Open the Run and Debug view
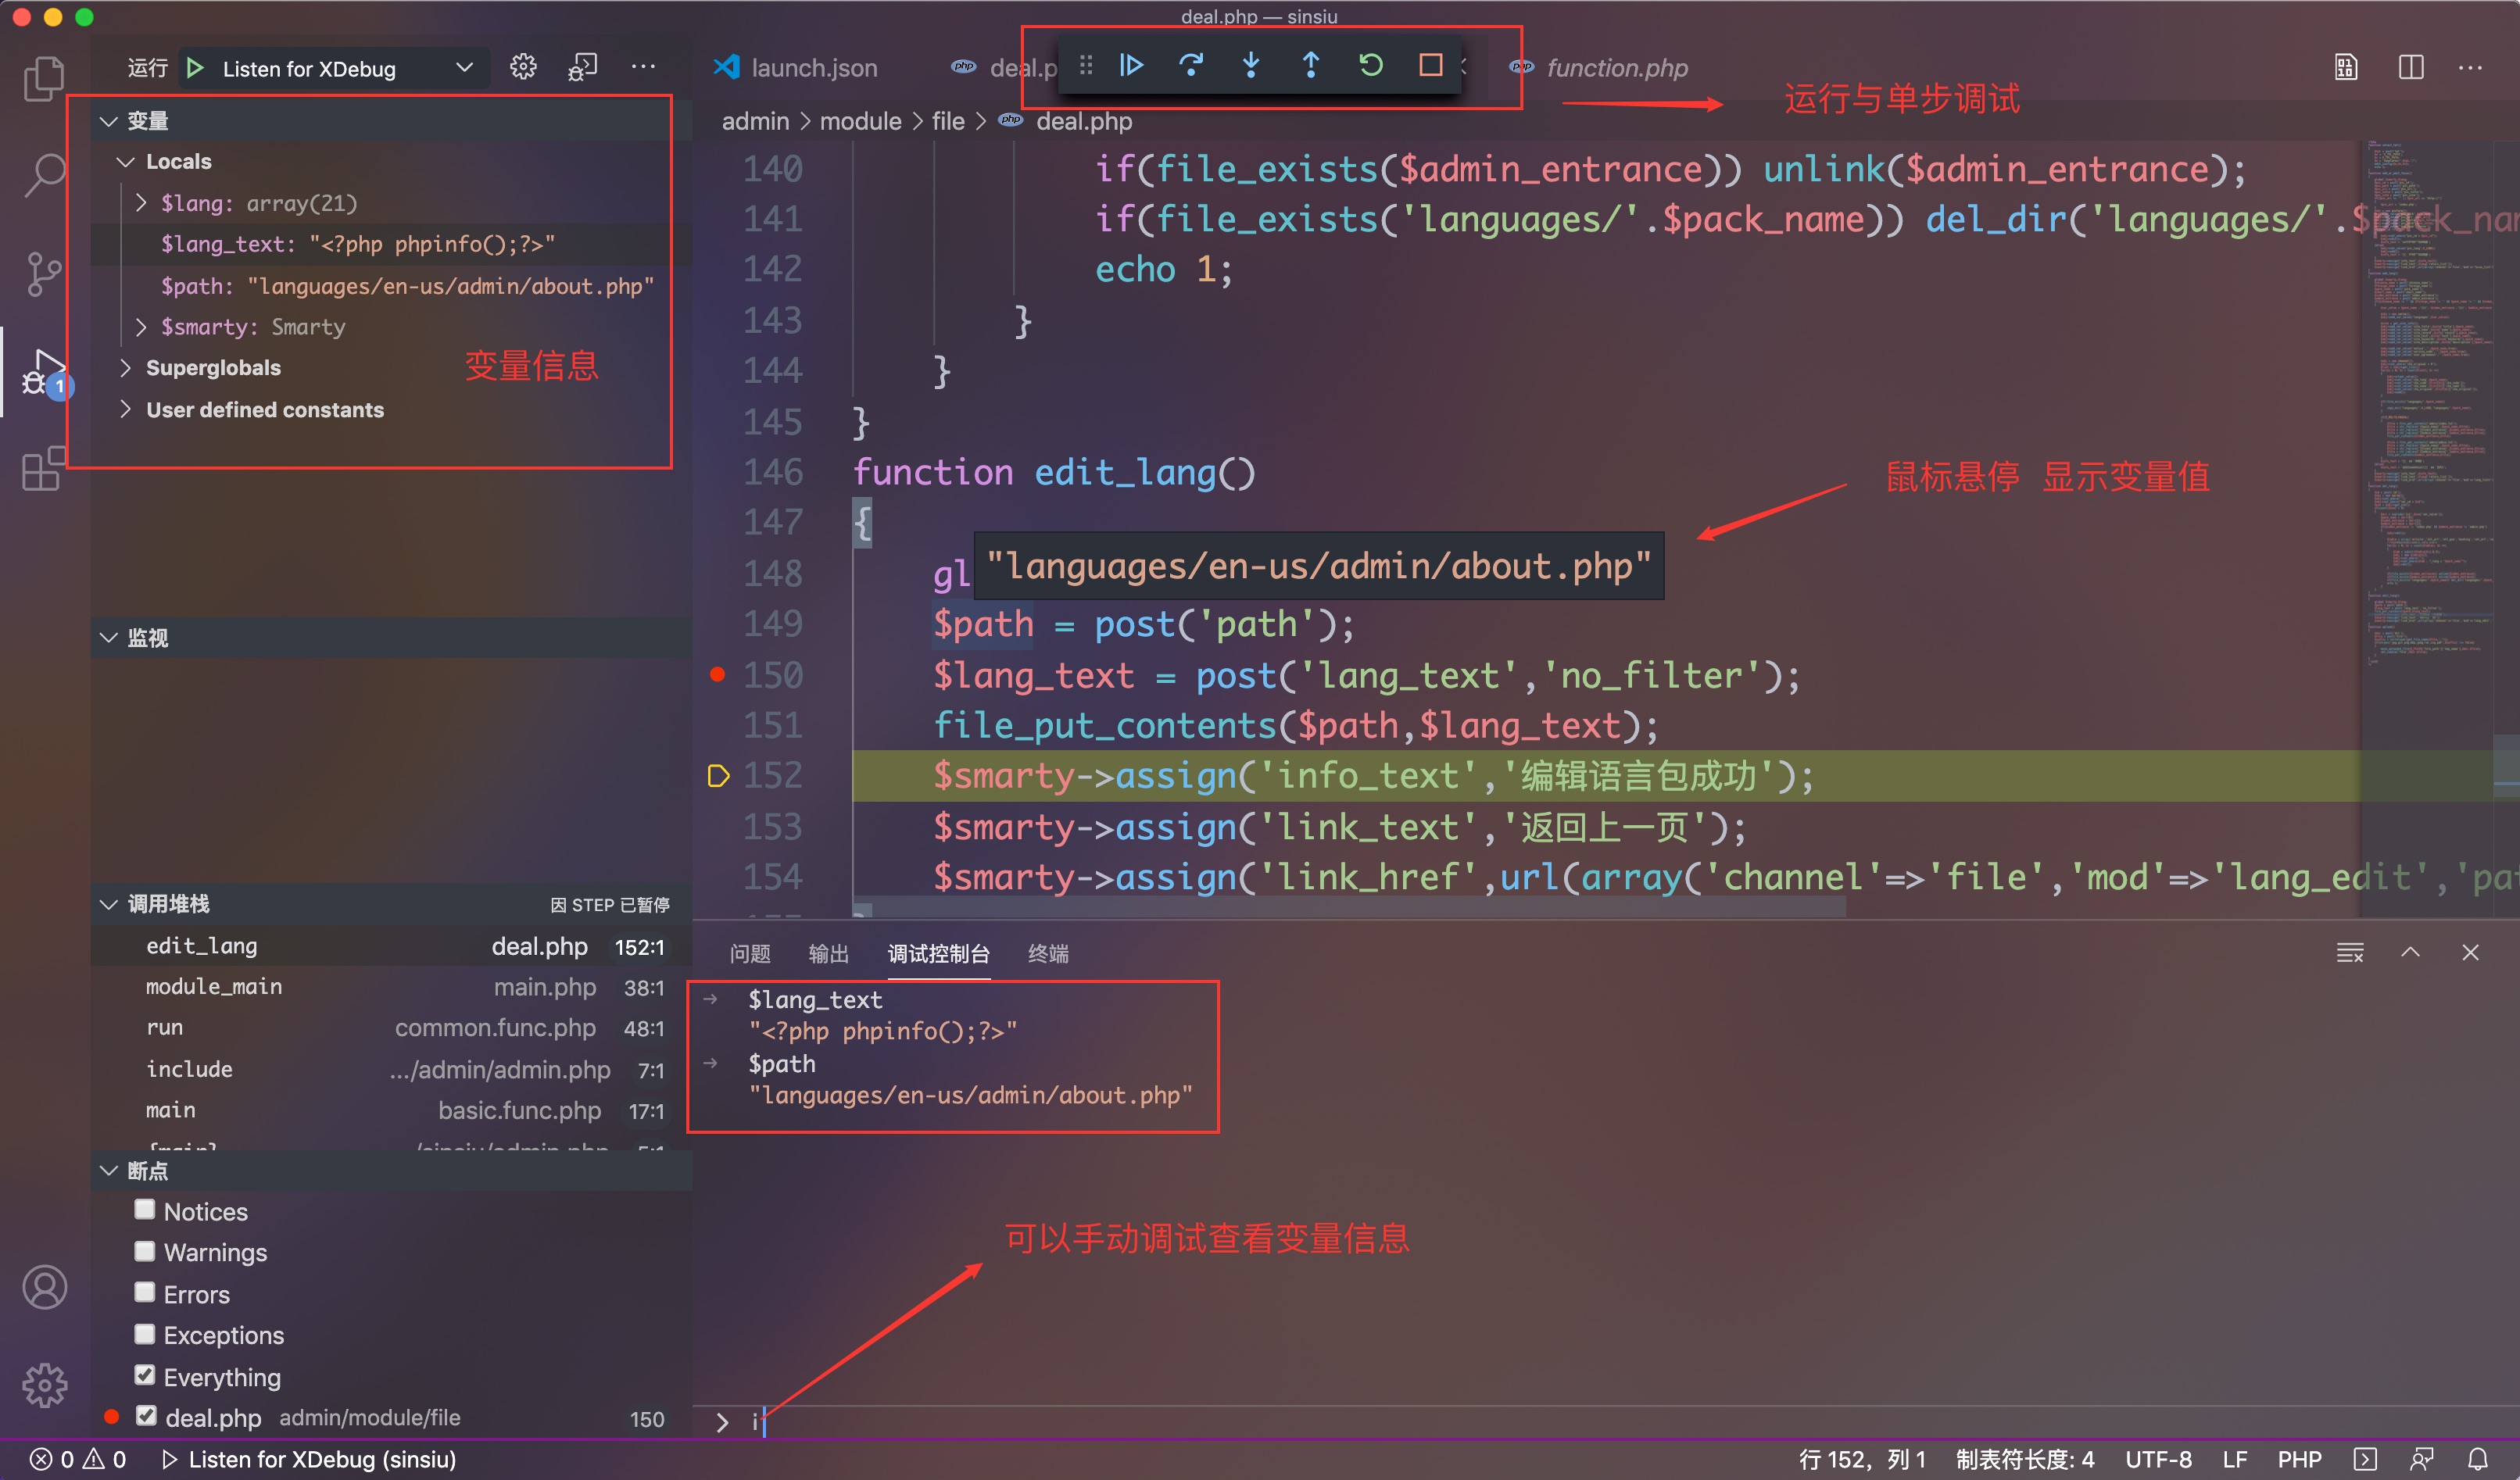The width and height of the screenshot is (2520, 1480). 44,374
